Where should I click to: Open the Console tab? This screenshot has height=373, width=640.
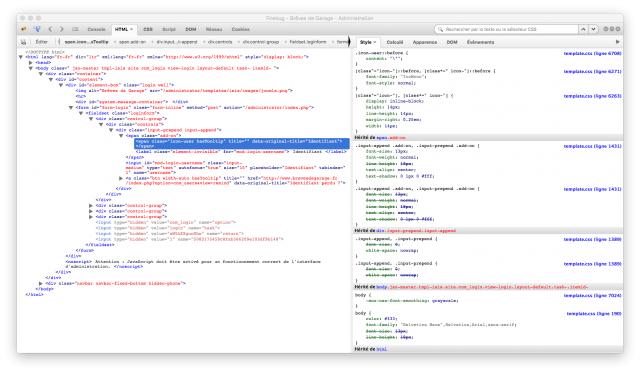[x=96, y=29]
